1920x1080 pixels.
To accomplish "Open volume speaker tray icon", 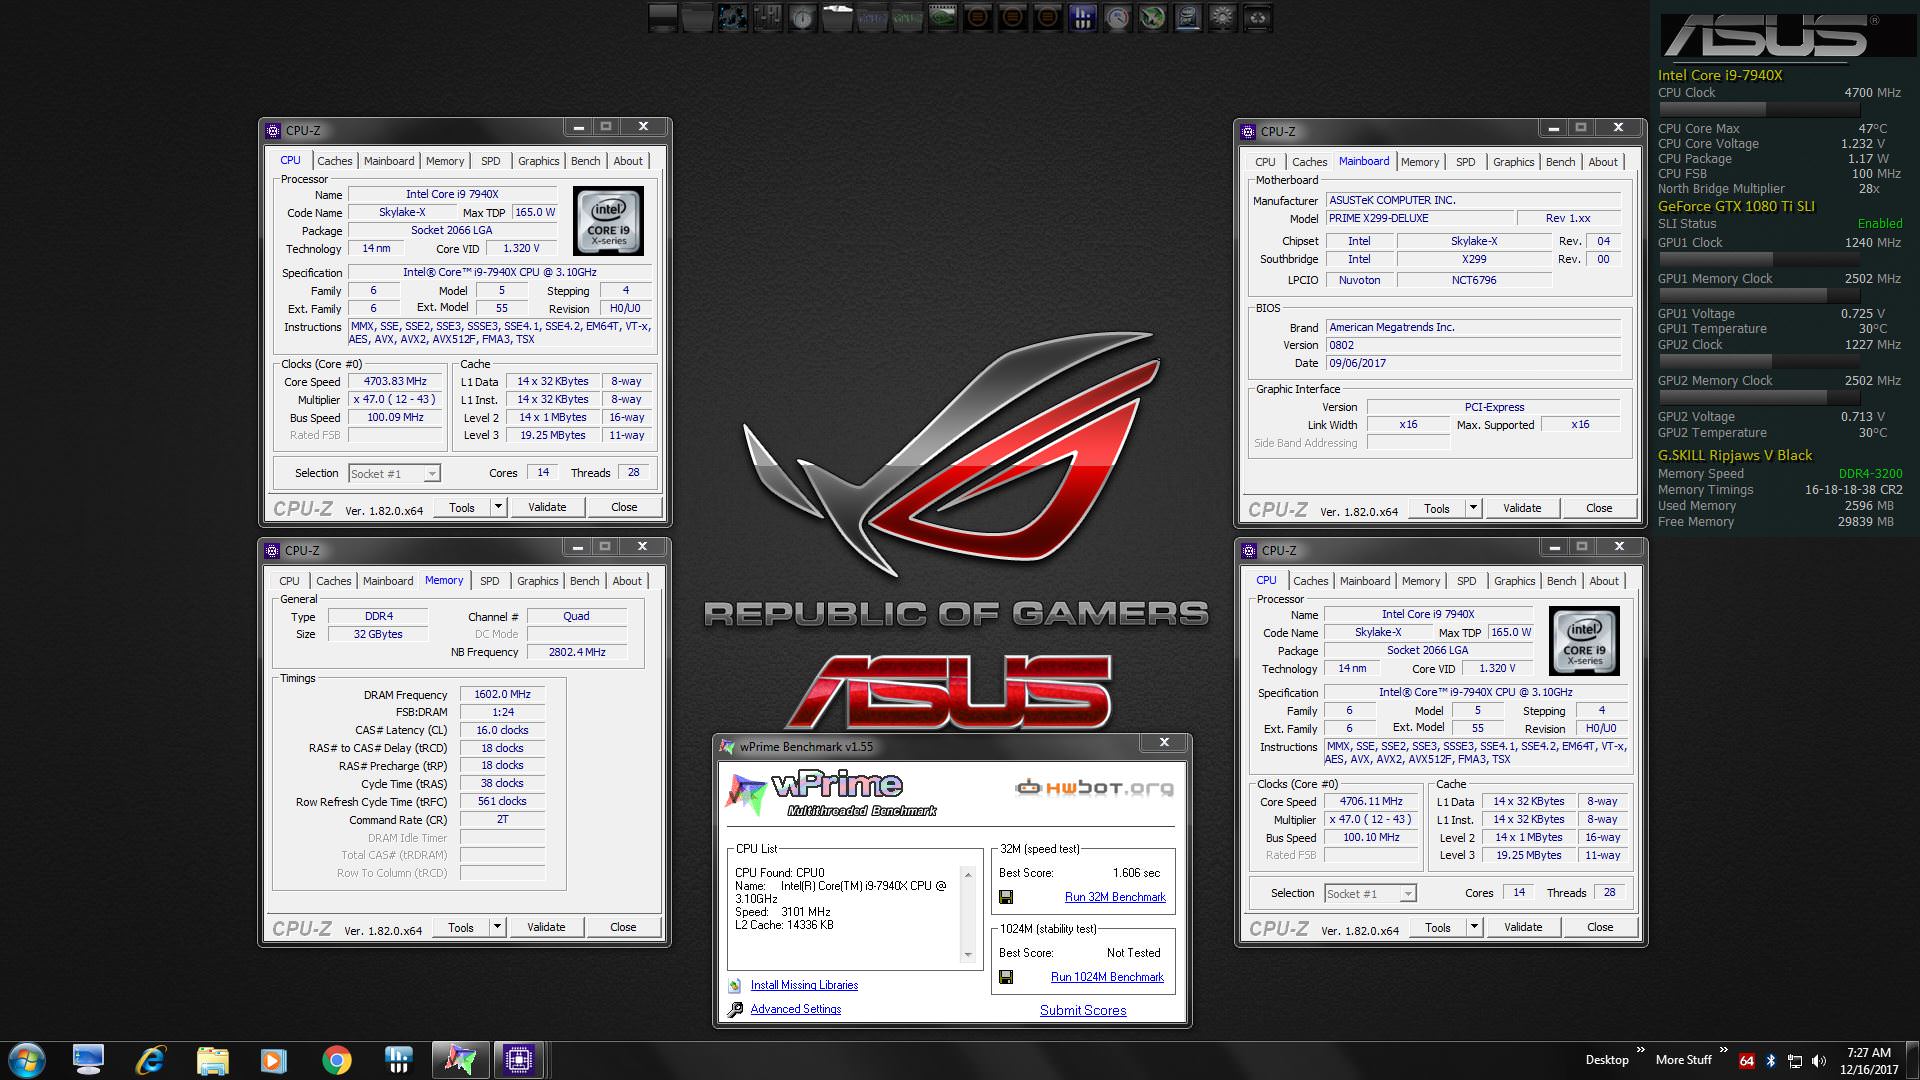I will 1819,1061.
